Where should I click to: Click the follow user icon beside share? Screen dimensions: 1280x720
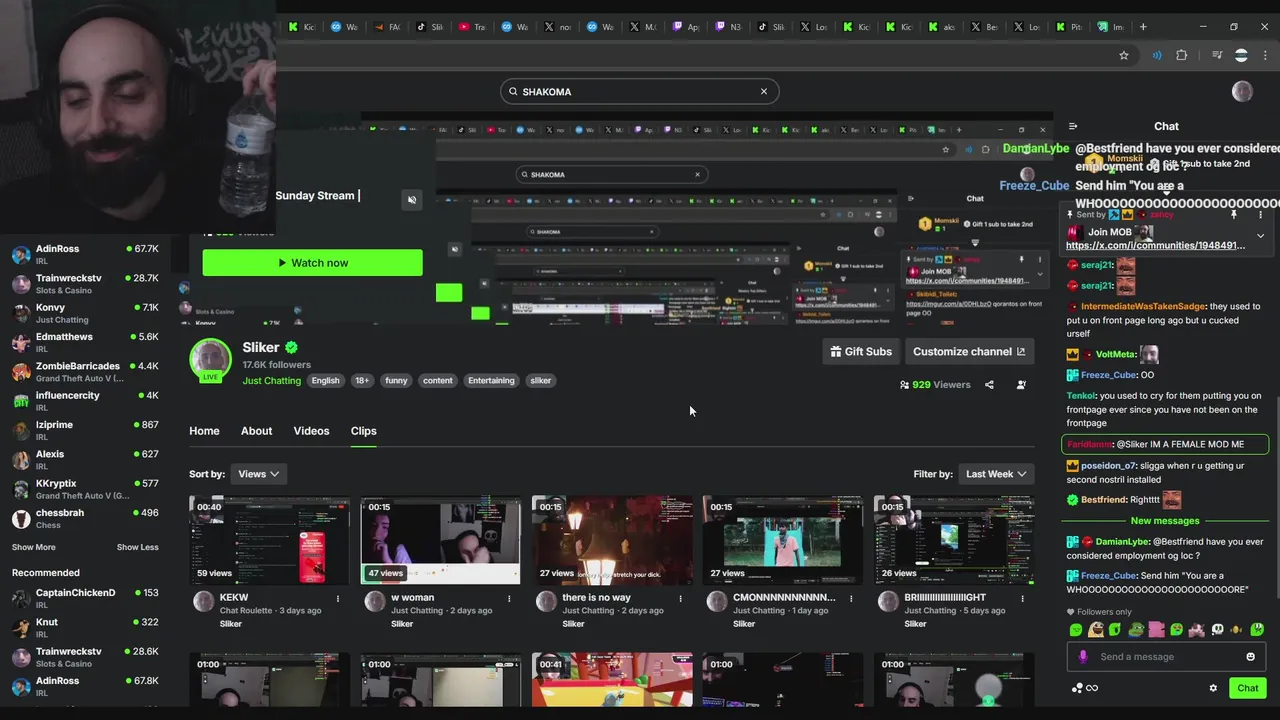tap(1021, 385)
